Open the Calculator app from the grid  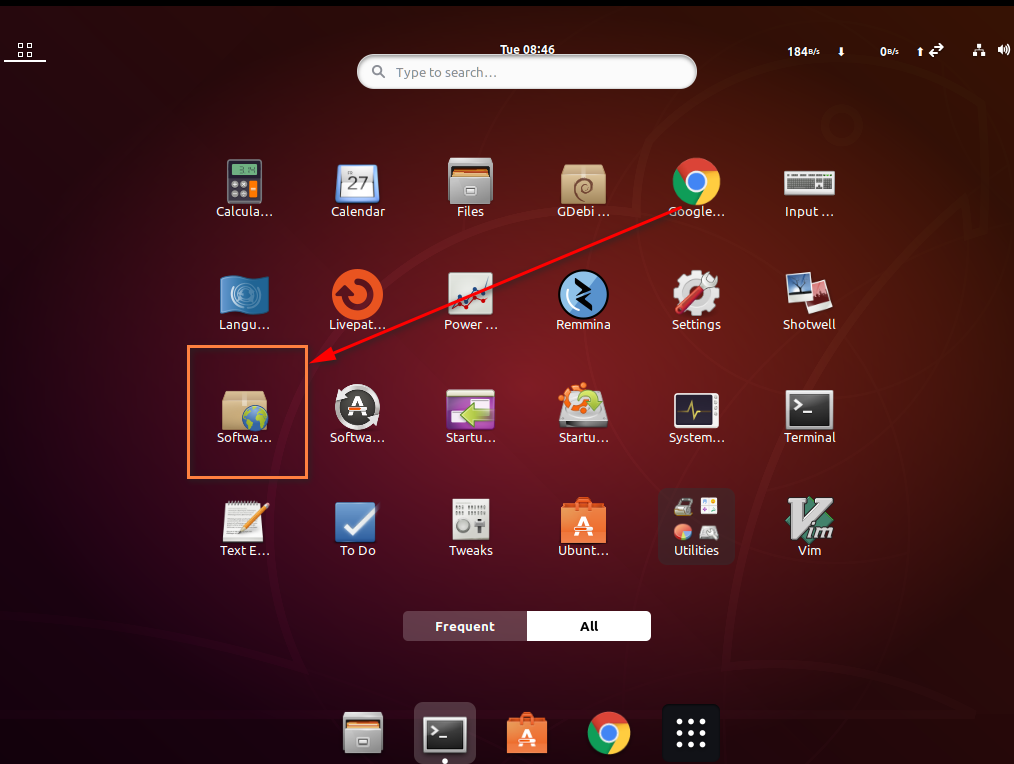244,188
